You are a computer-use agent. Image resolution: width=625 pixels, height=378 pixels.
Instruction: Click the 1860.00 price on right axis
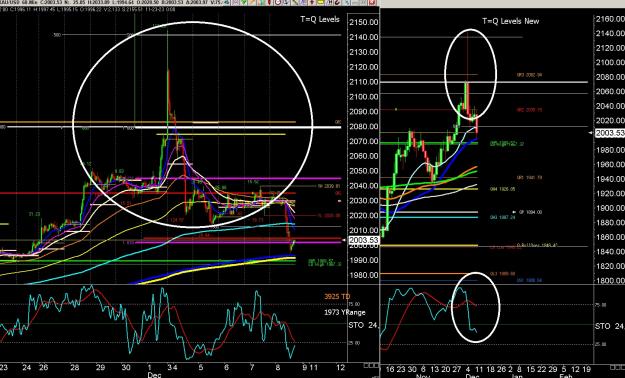click(610, 237)
